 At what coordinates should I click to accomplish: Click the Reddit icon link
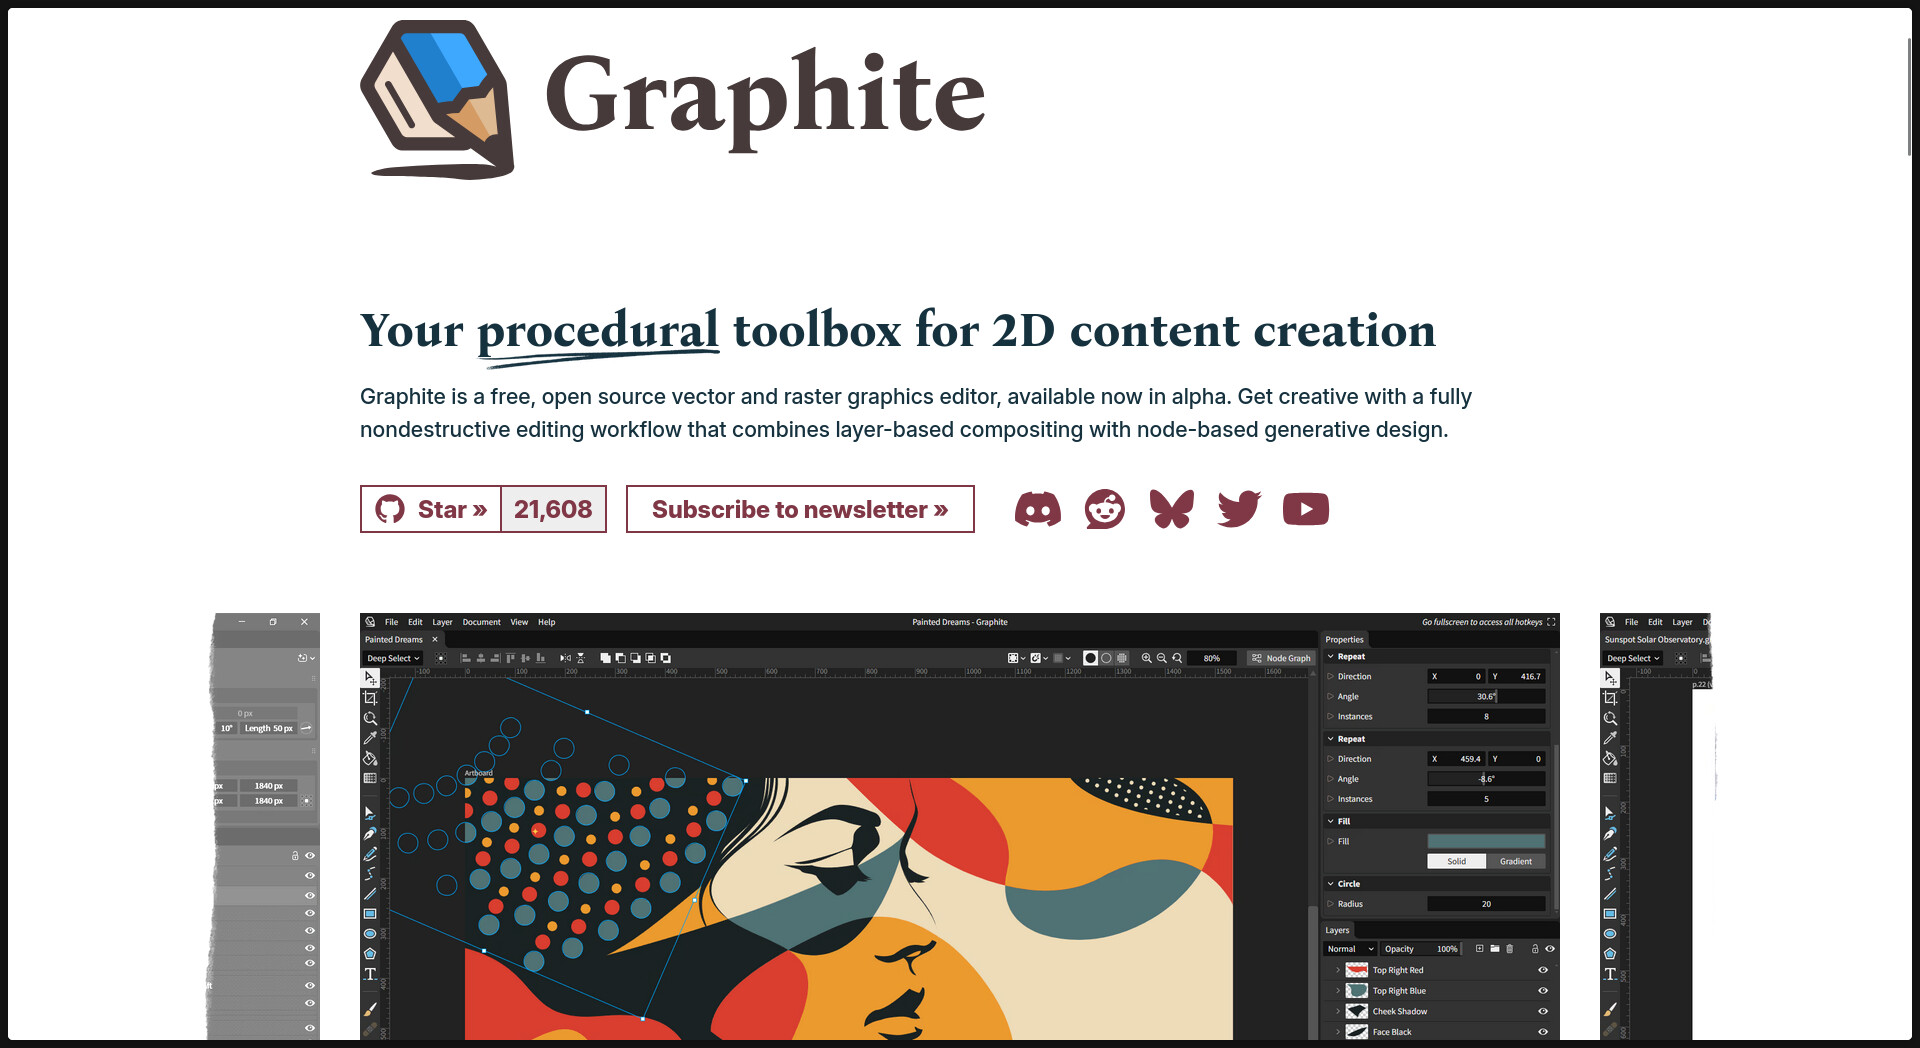pyautogui.click(x=1104, y=509)
